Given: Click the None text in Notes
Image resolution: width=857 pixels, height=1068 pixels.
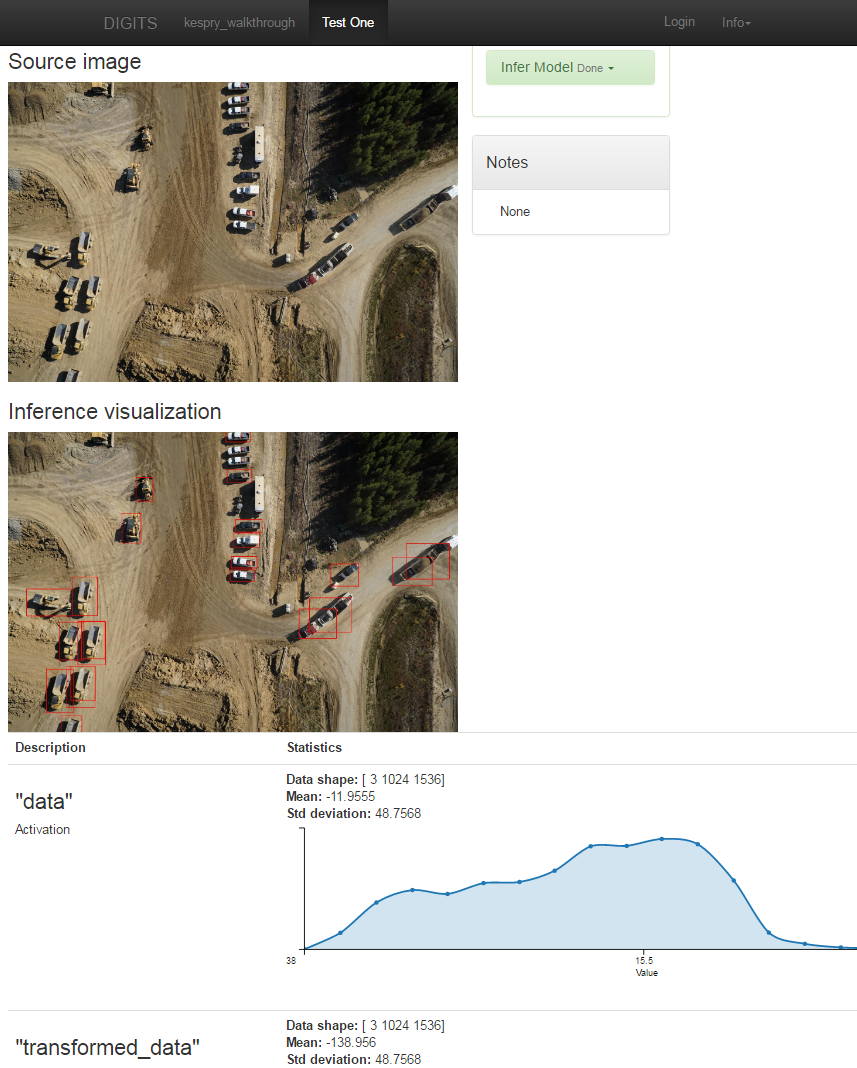Looking at the screenshot, I should 515,212.
